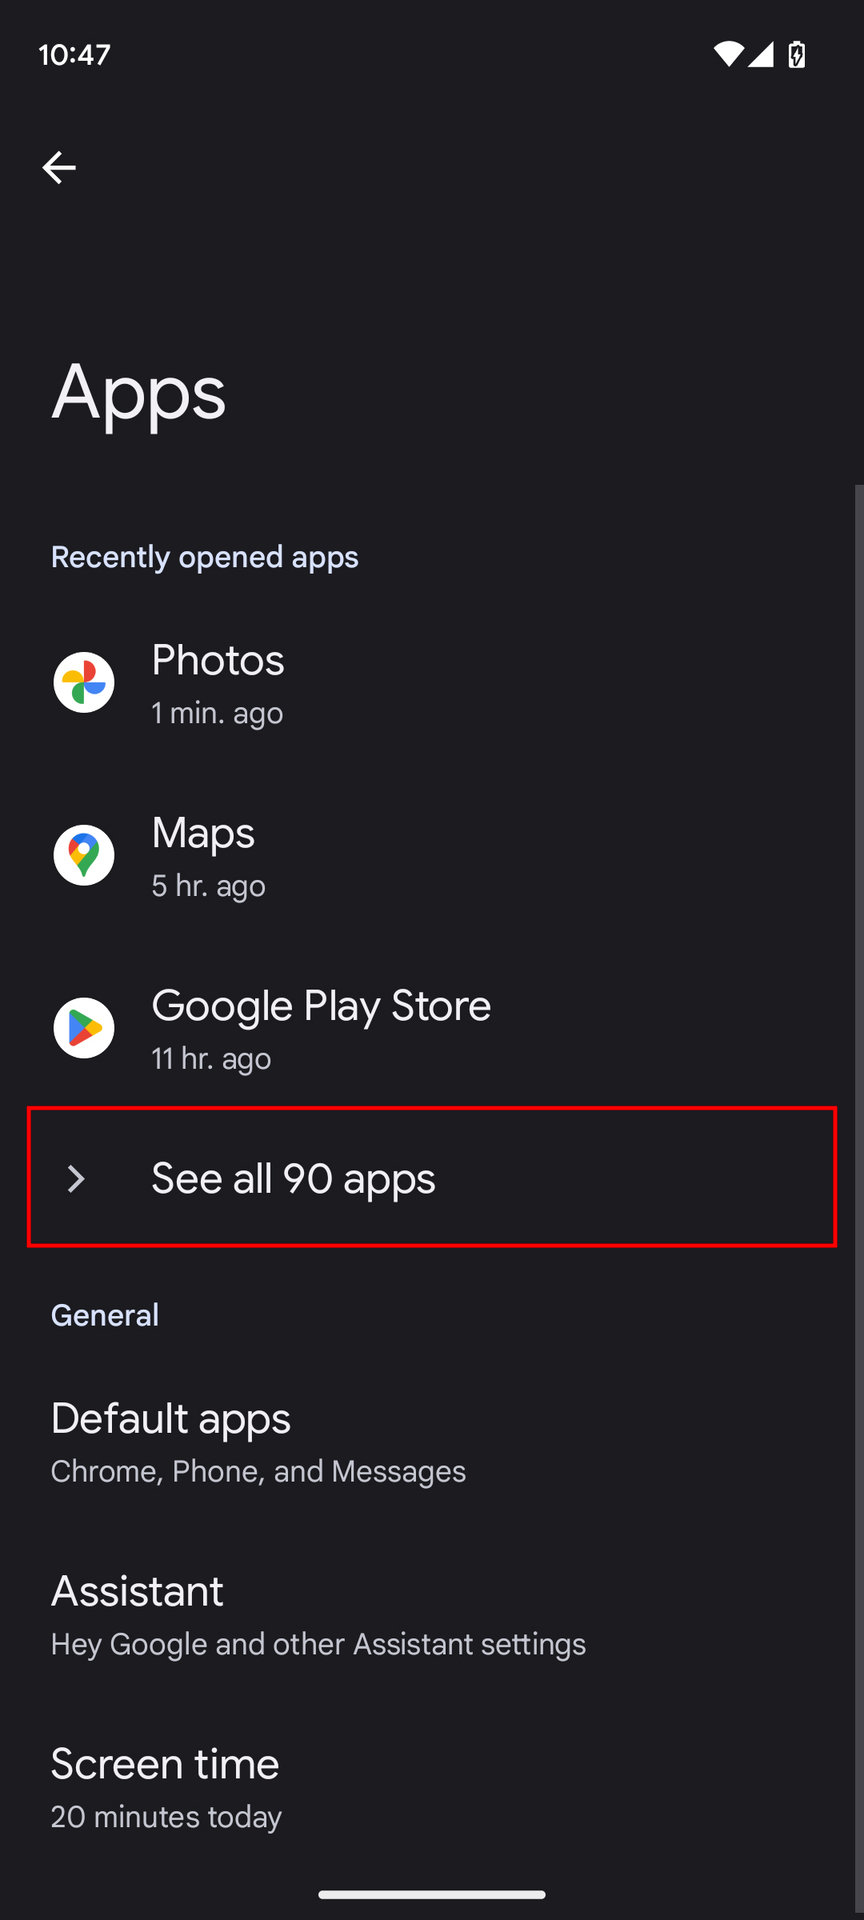This screenshot has width=864, height=1920.
Task: Click the chevron beside See all apps
Action: [x=76, y=1179]
